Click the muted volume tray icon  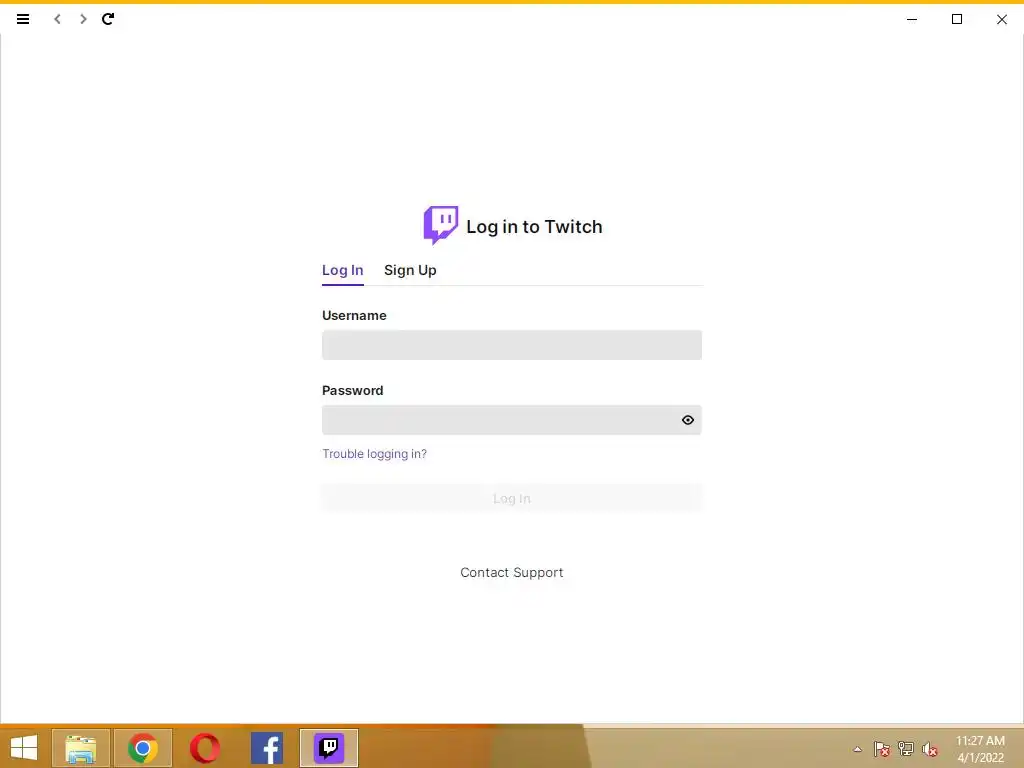[930, 749]
